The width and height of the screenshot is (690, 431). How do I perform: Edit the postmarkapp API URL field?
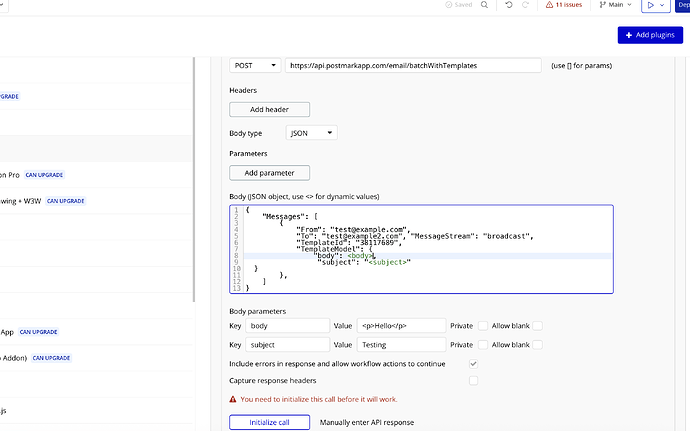tap(413, 66)
